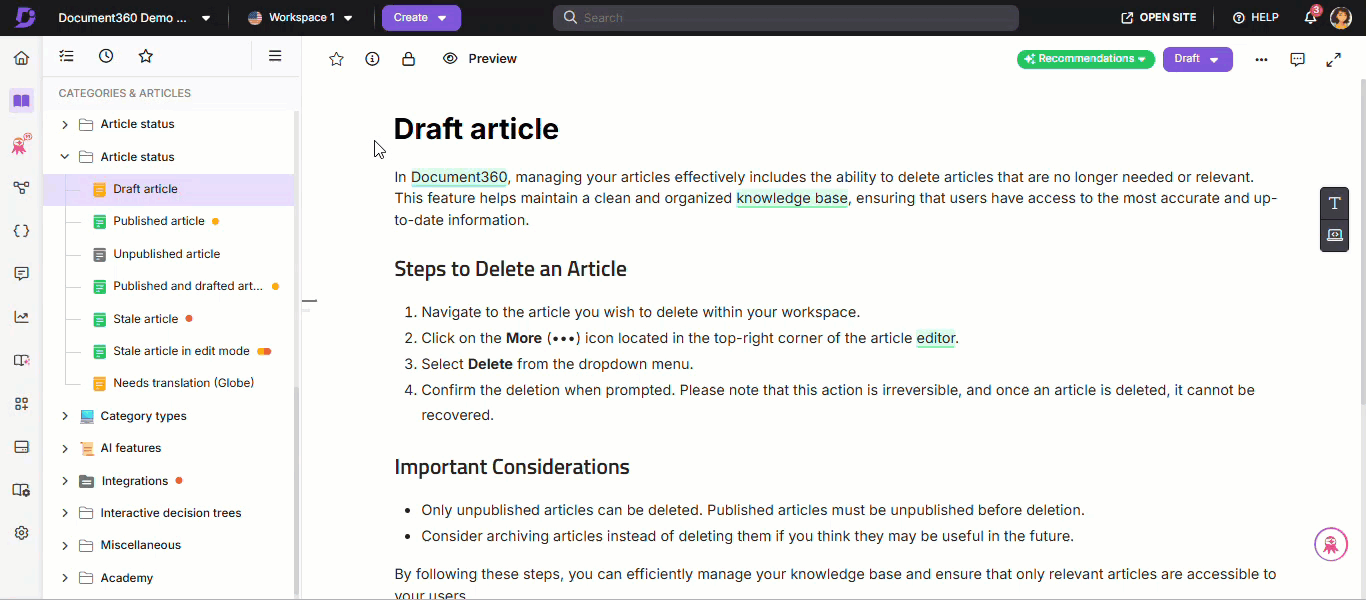
Task: Expand the Category types folder
Action: click(x=65, y=416)
